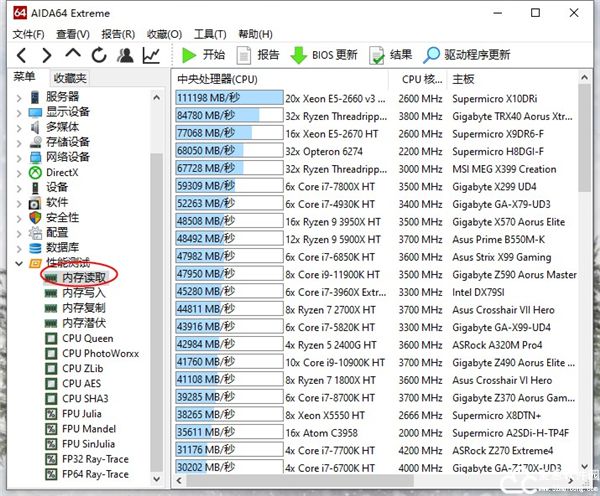Select the 多媒体 speaker icon

(35, 127)
